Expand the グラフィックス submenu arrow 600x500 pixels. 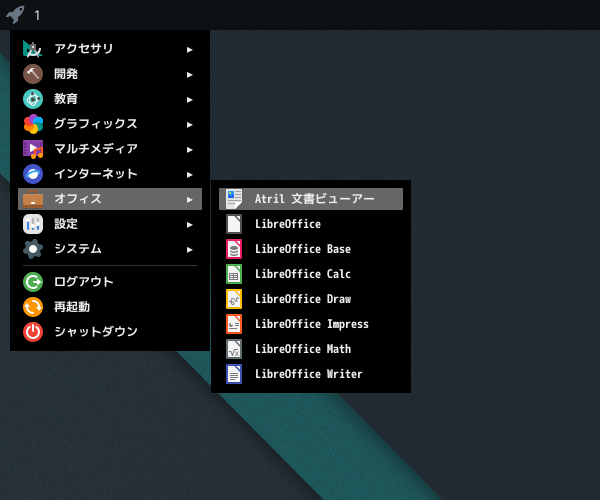(189, 125)
